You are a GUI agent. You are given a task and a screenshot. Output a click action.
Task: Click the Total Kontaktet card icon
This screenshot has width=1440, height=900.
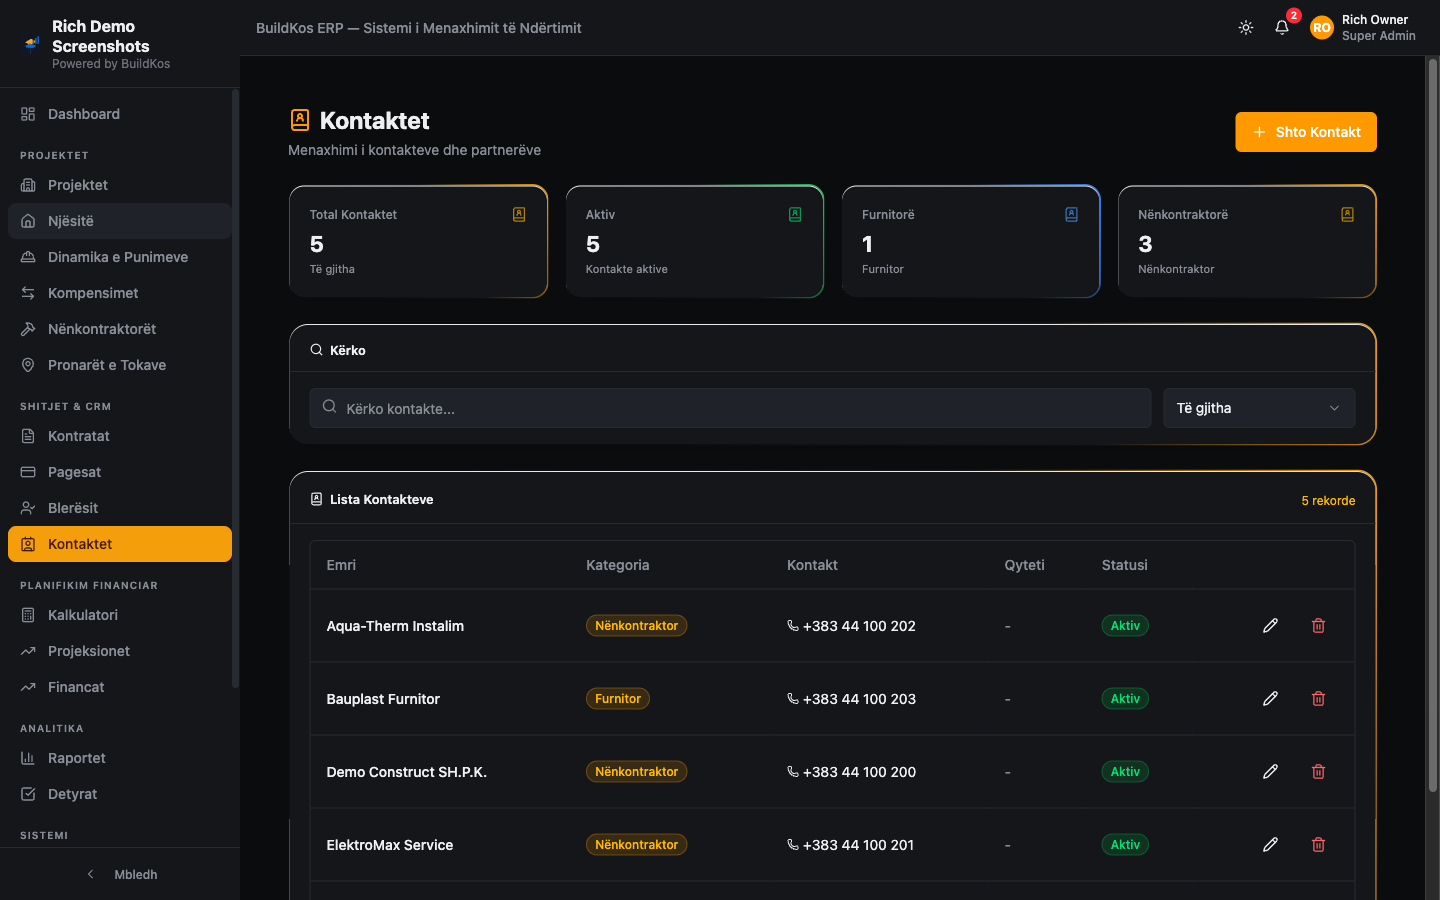tap(519, 214)
